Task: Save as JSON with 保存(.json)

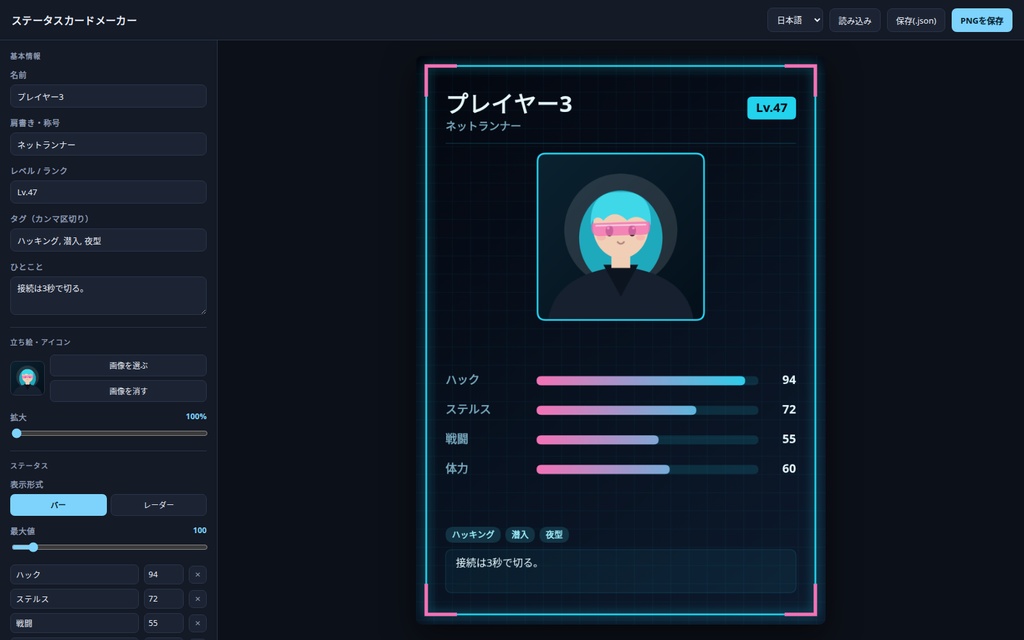Action: point(916,20)
